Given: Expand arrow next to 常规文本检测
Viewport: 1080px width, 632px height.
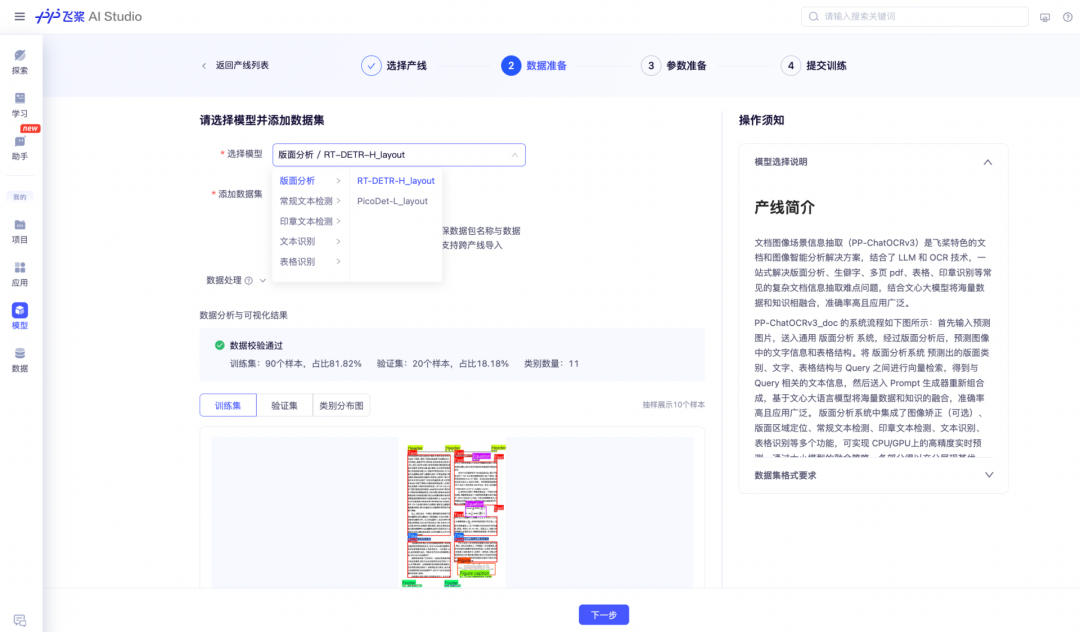Looking at the screenshot, I should (338, 201).
